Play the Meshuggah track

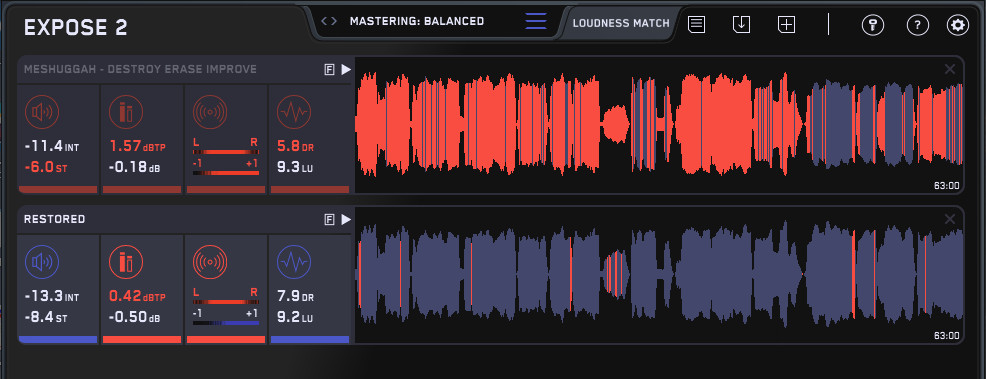click(346, 70)
